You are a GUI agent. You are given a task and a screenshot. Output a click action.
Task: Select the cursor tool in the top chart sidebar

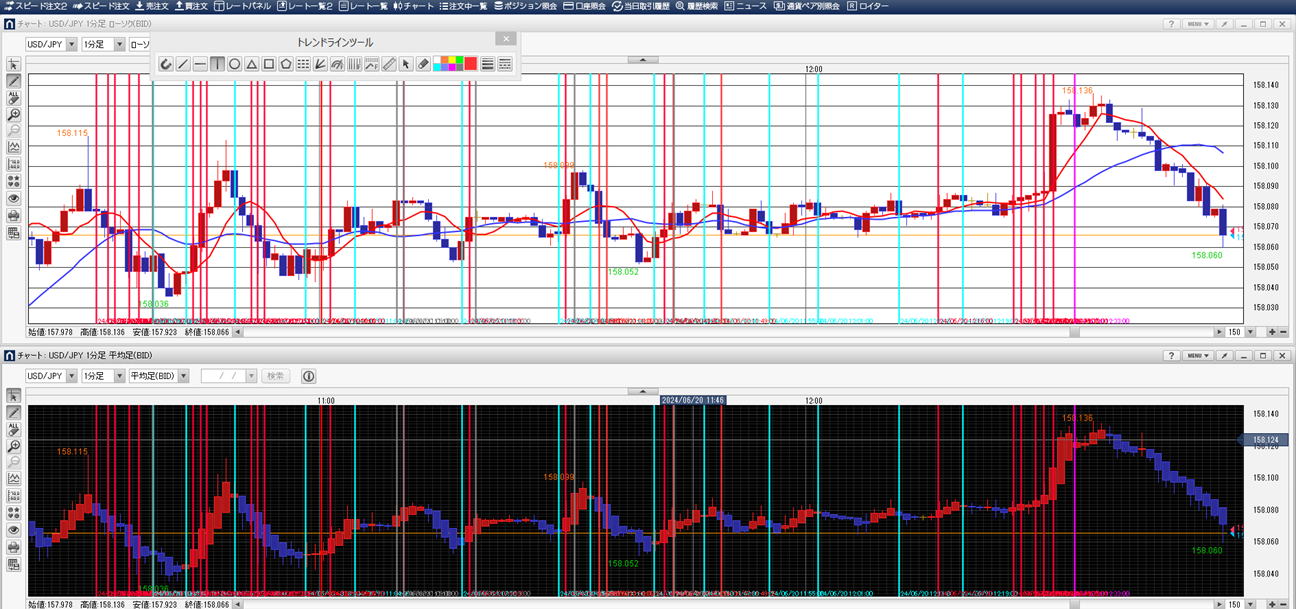click(14, 64)
